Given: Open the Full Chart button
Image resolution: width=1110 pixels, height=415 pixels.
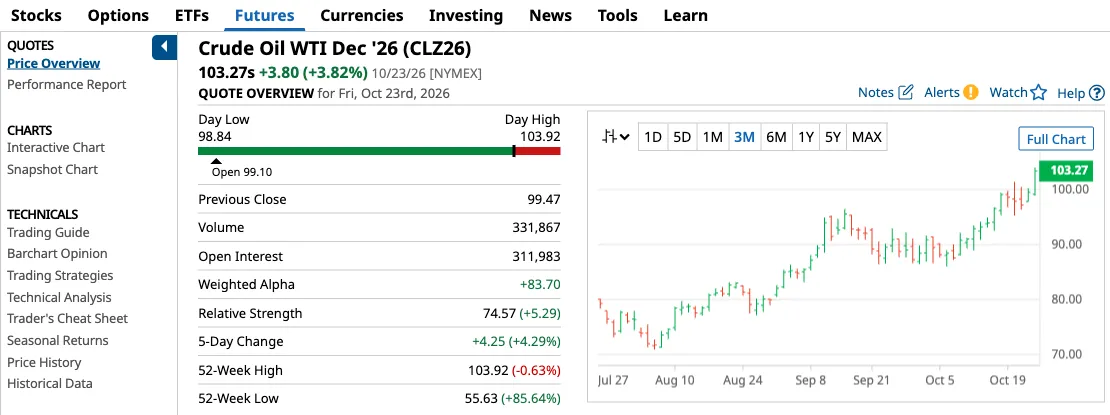Looking at the screenshot, I should coord(1055,139).
